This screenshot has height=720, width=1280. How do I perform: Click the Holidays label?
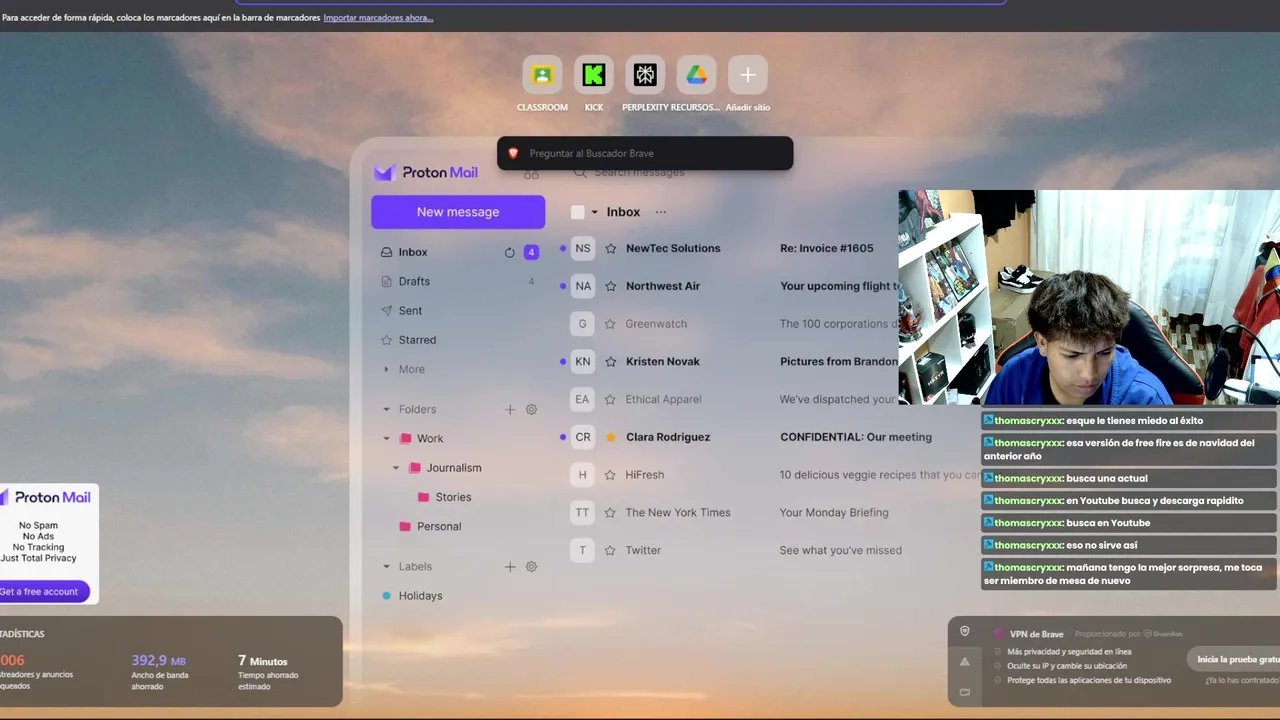420,596
